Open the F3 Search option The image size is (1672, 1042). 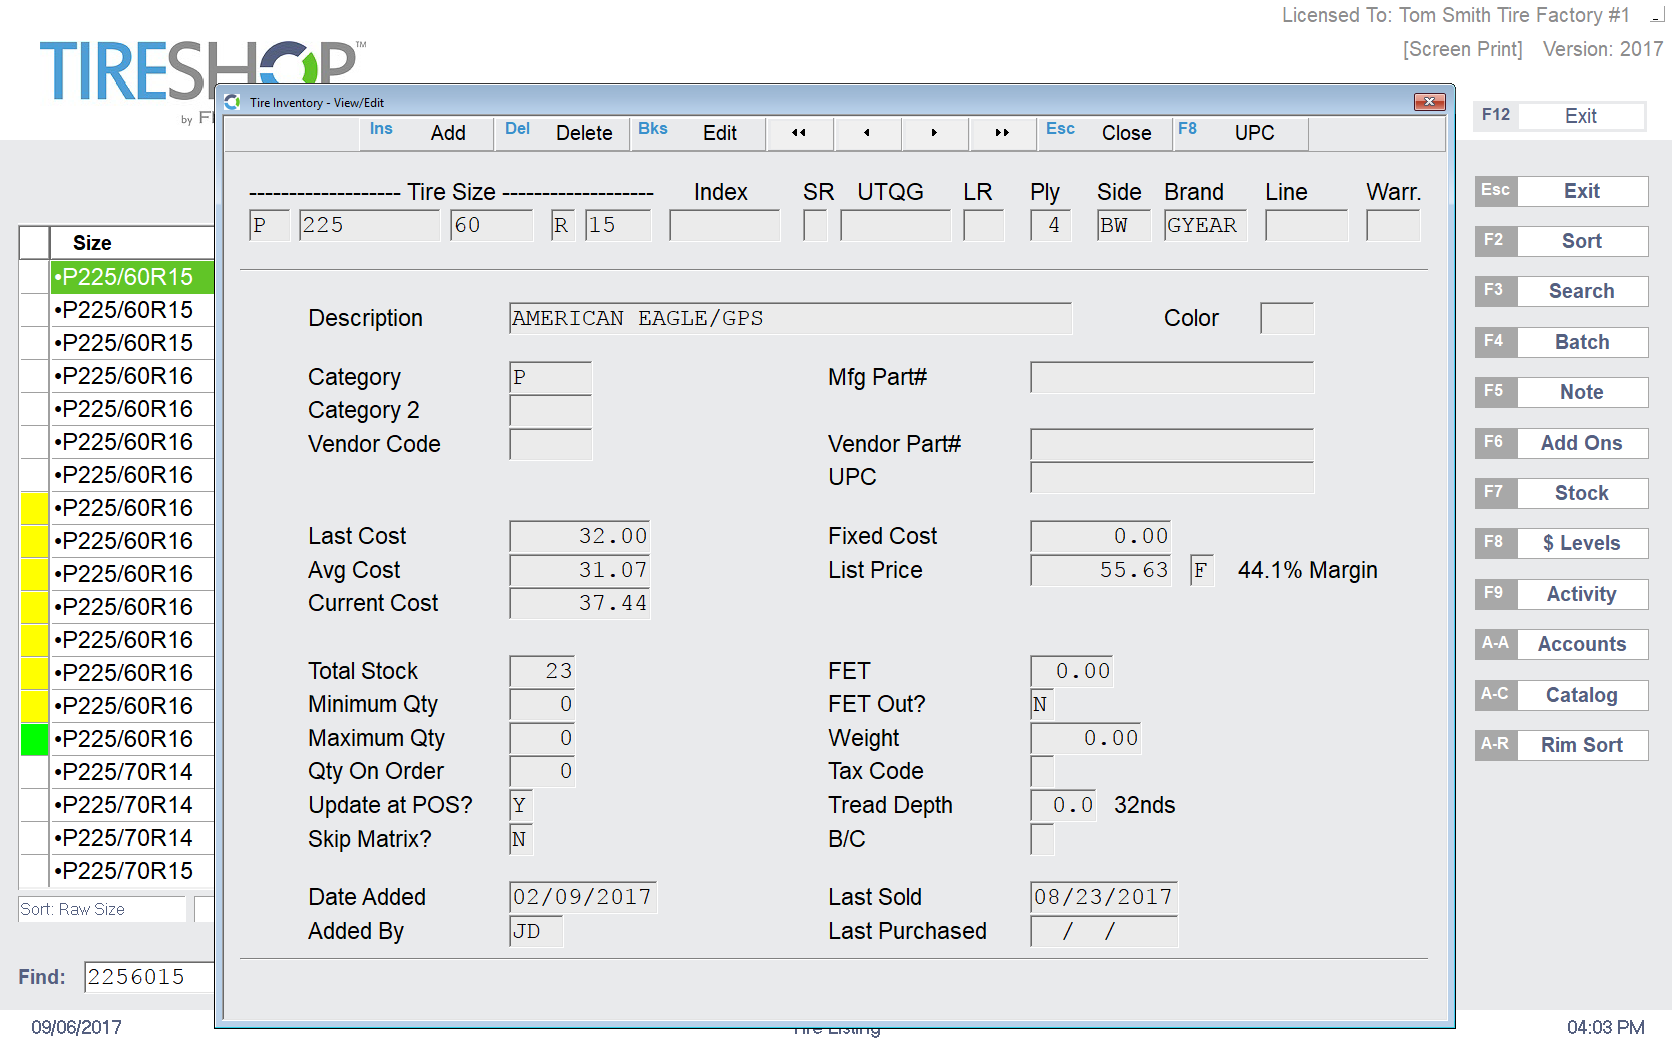click(1561, 291)
